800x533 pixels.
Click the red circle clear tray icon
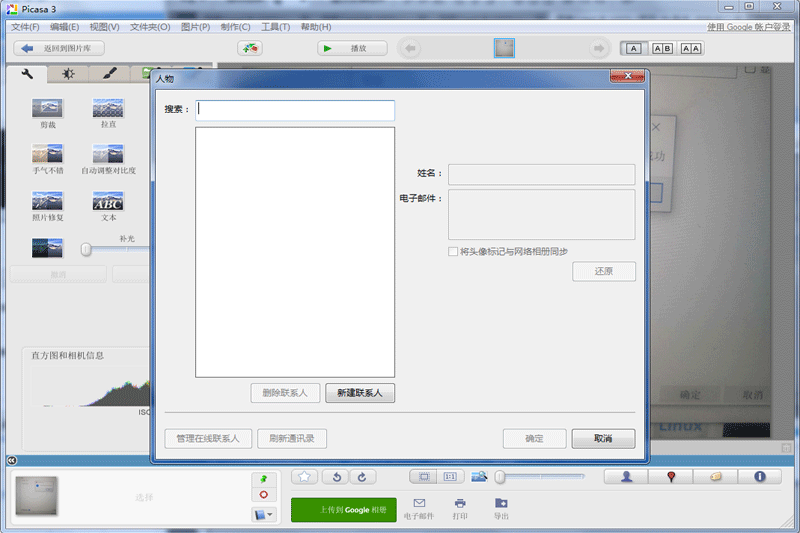264,495
